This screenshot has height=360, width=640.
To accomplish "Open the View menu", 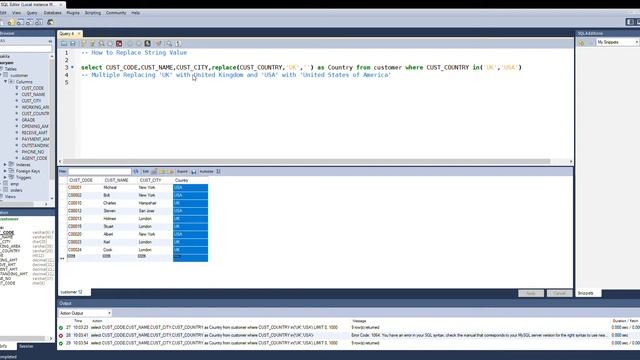I will coord(16,13).
